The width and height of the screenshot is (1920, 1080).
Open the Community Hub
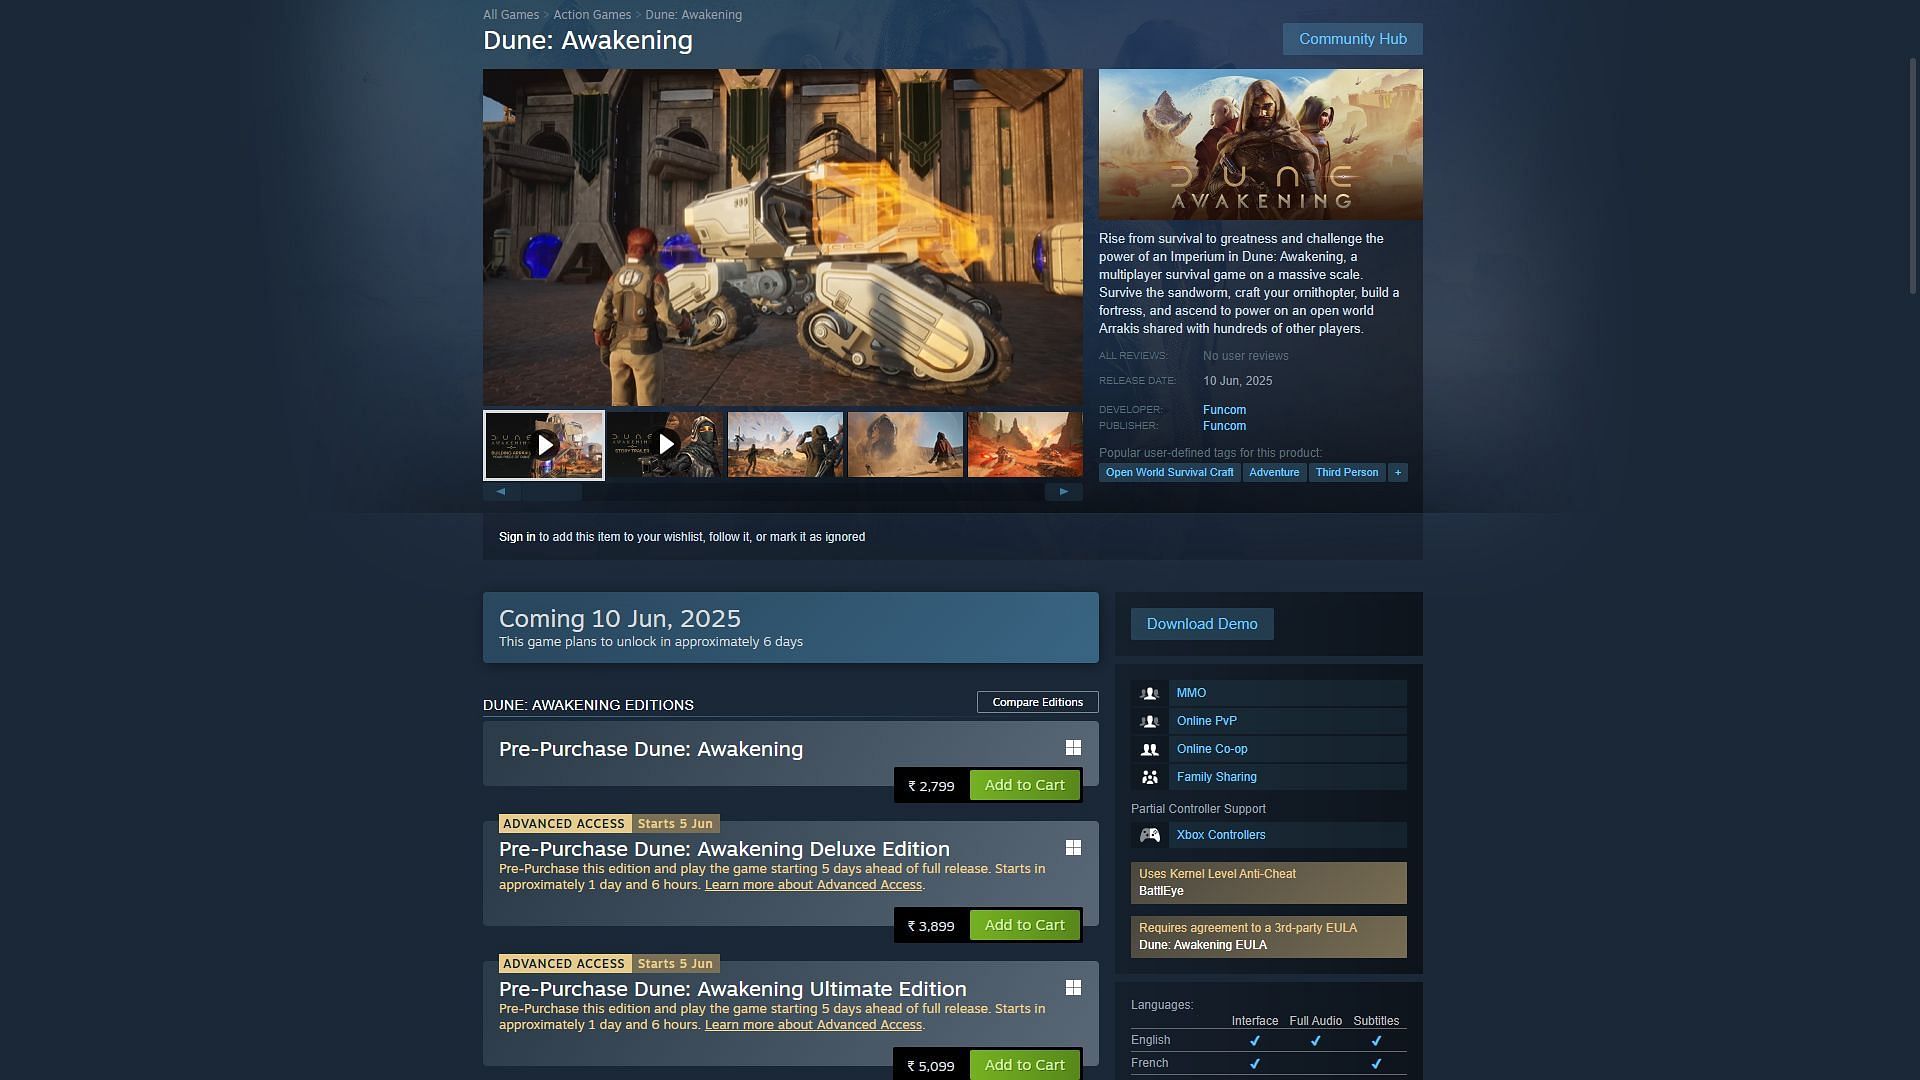1352,39
